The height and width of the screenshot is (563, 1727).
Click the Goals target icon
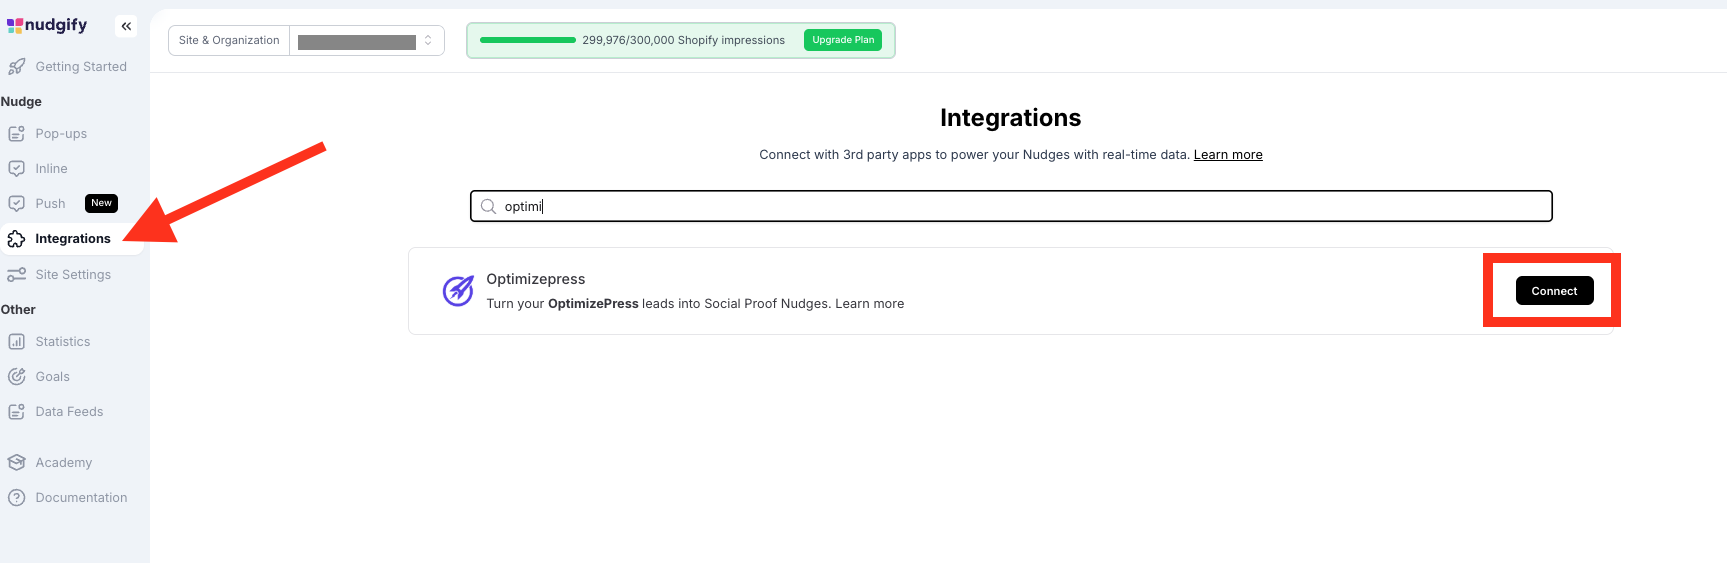click(x=16, y=377)
